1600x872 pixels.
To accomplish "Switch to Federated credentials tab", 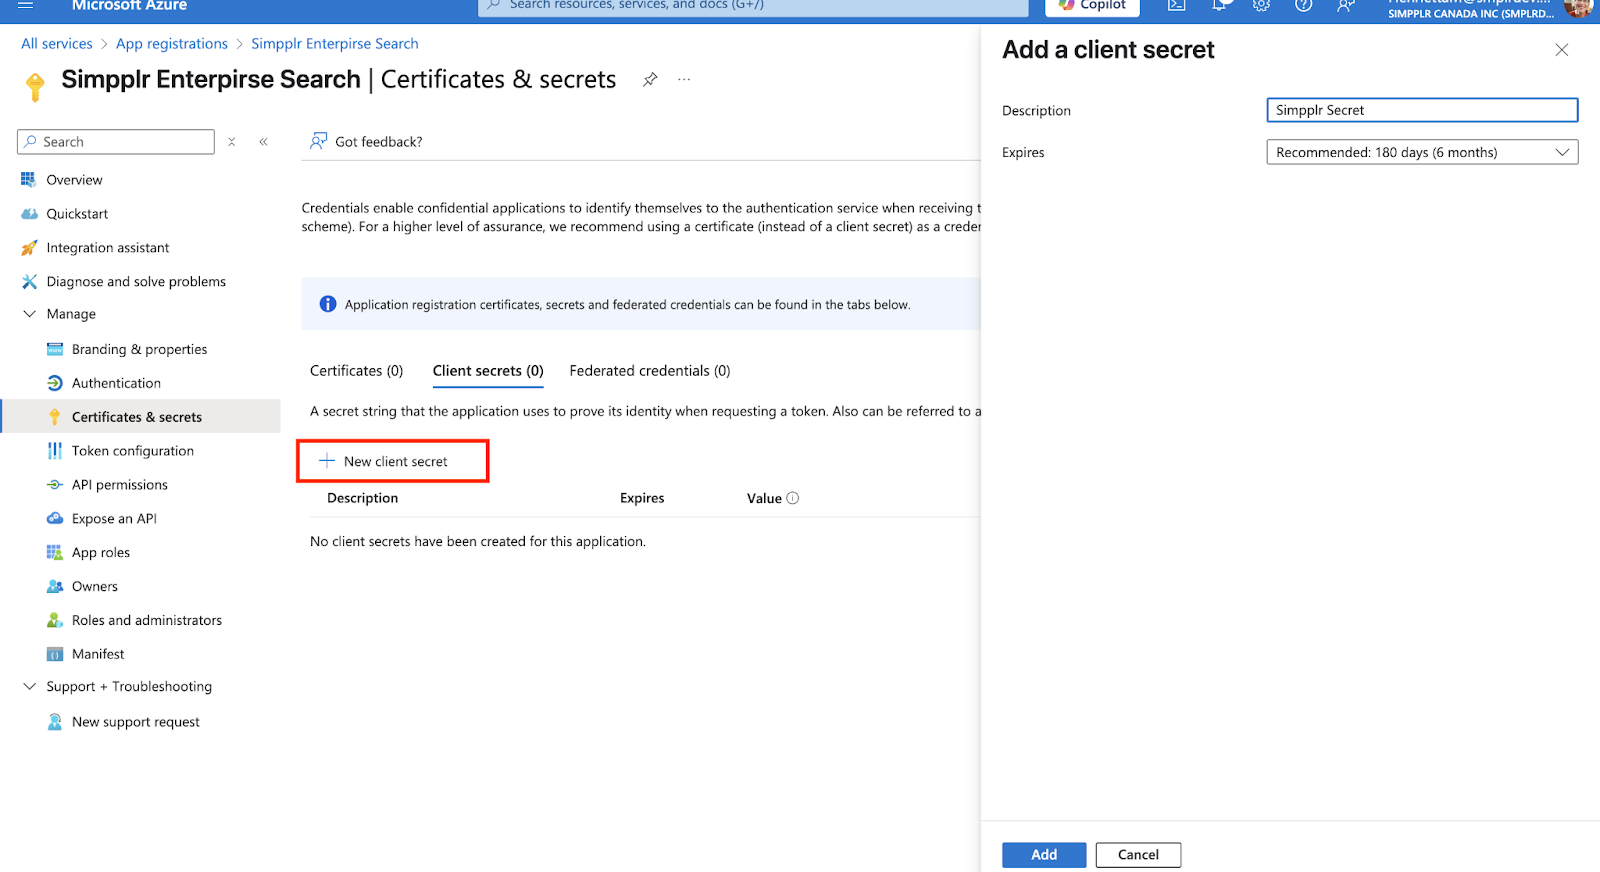I will [649, 371].
